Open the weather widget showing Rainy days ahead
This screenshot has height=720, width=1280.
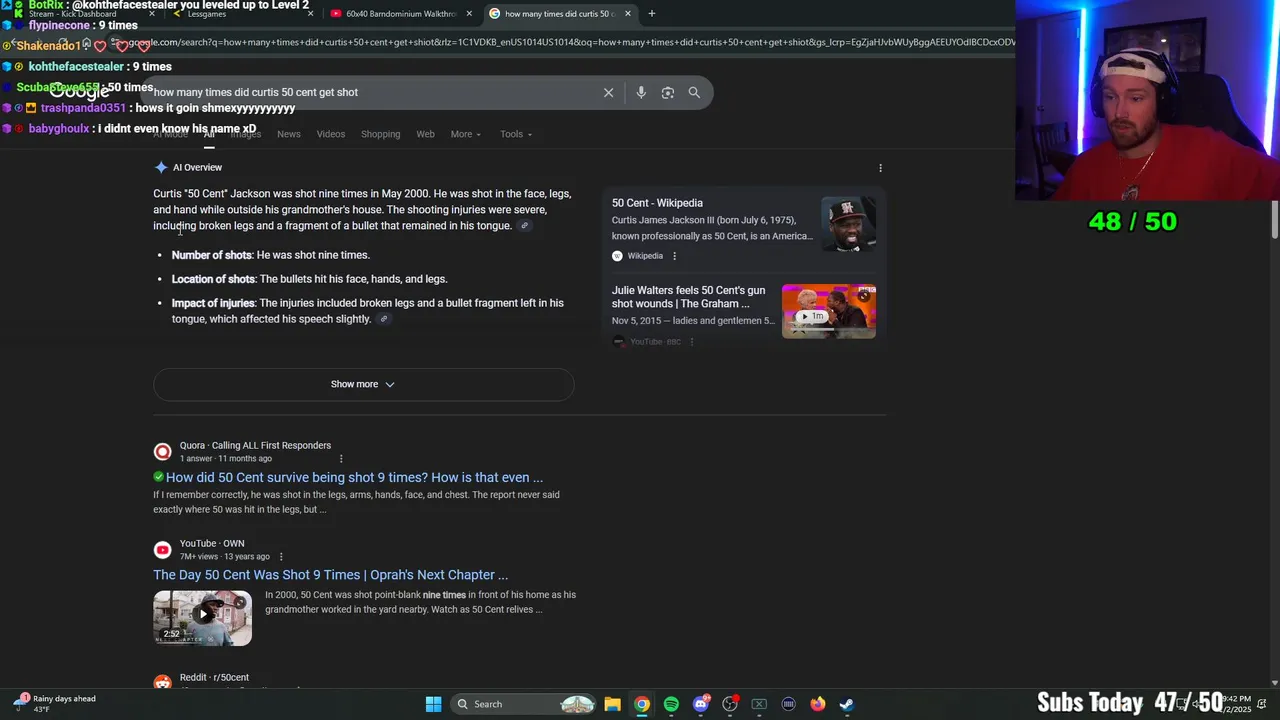(55, 704)
